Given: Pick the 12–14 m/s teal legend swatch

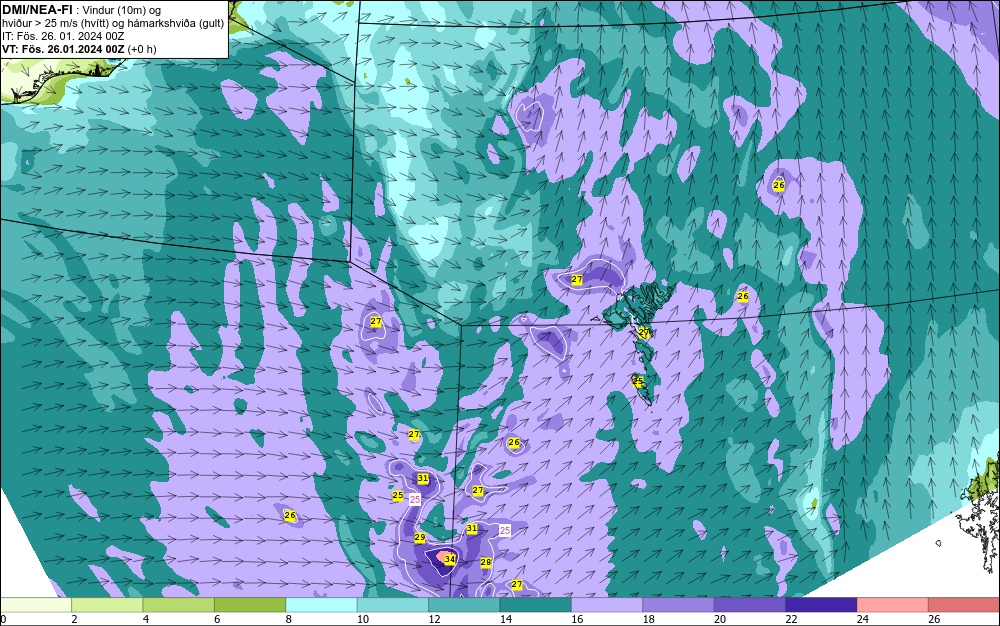Looking at the screenshot, I should [x=464, y=605].
